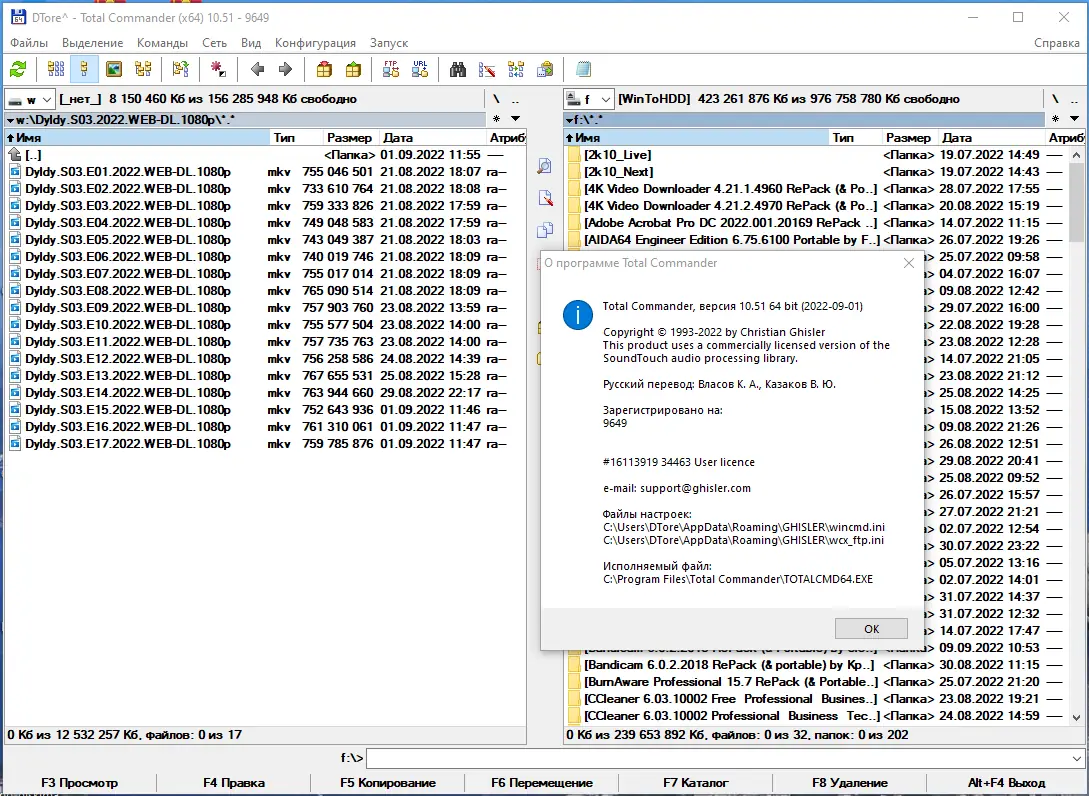Viewport: 1089px width, 796px height.
Task: Open Find Files with the binoculars icon
Action: (x=459, y=69)
